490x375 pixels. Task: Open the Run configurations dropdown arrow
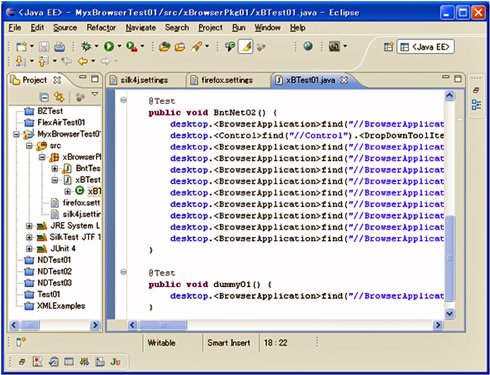[x=119, y=46]
